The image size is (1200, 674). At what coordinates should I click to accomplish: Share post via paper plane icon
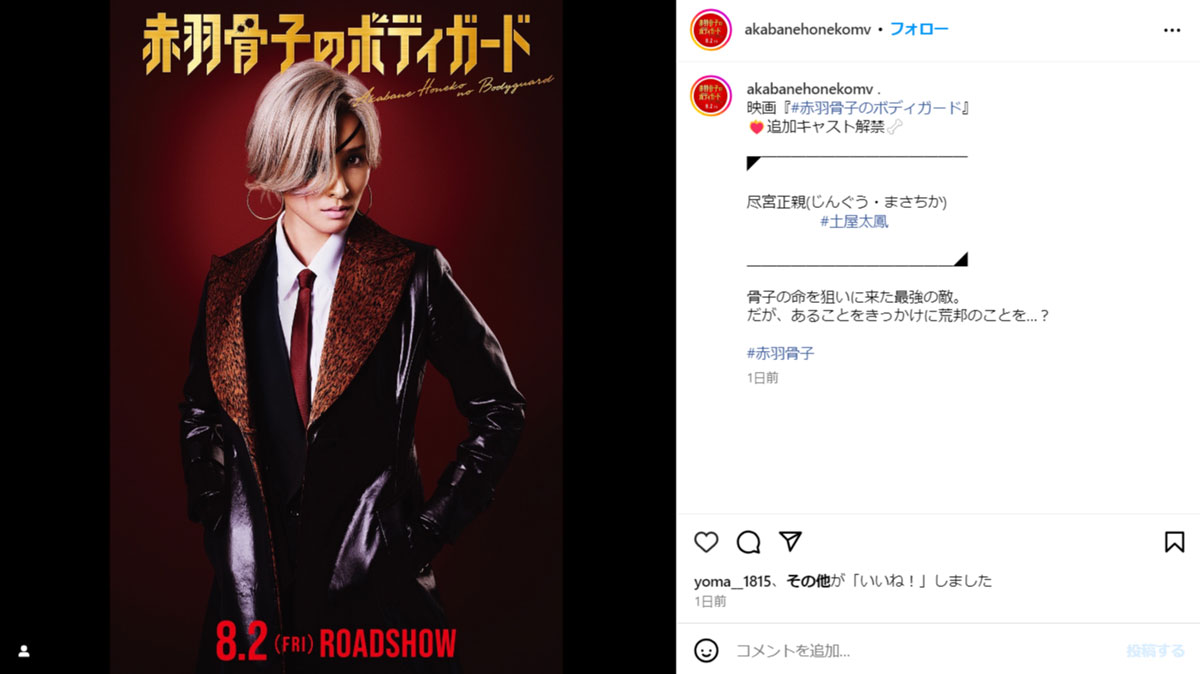click(x=790, y=542)
